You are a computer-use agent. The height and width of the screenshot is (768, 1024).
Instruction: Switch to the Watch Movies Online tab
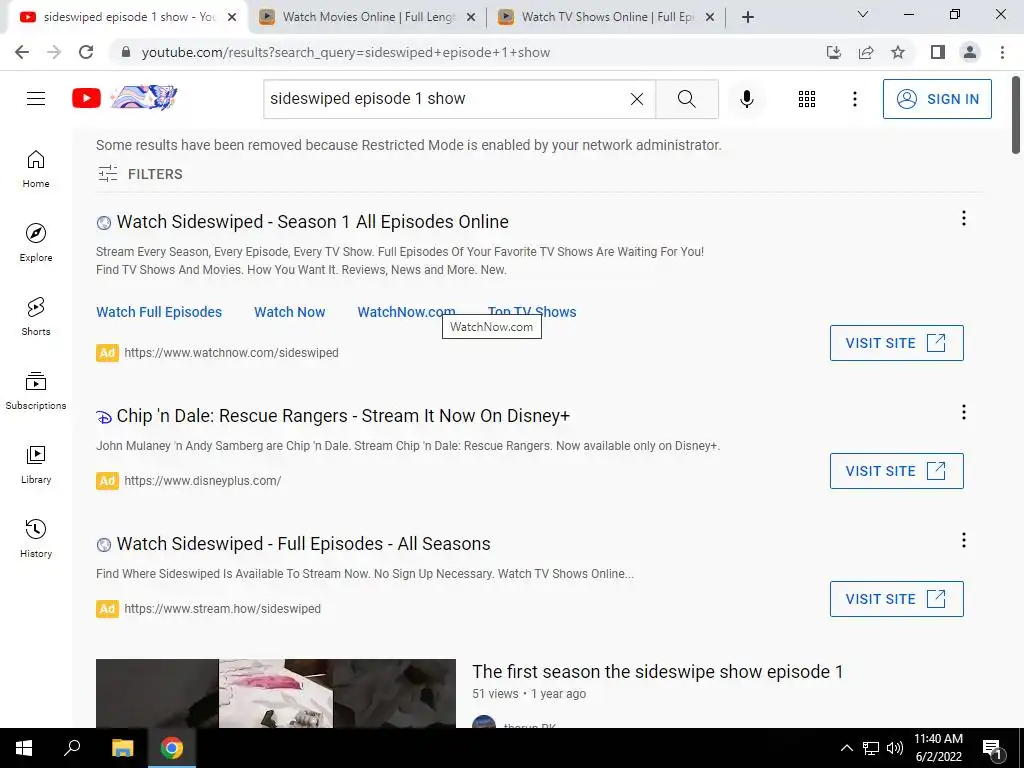(368, 17)
